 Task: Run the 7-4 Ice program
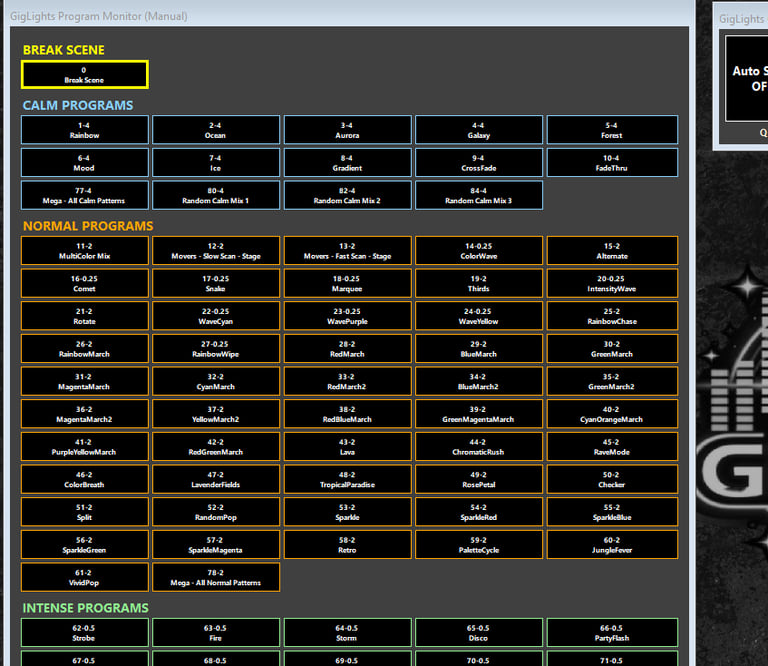216,163
